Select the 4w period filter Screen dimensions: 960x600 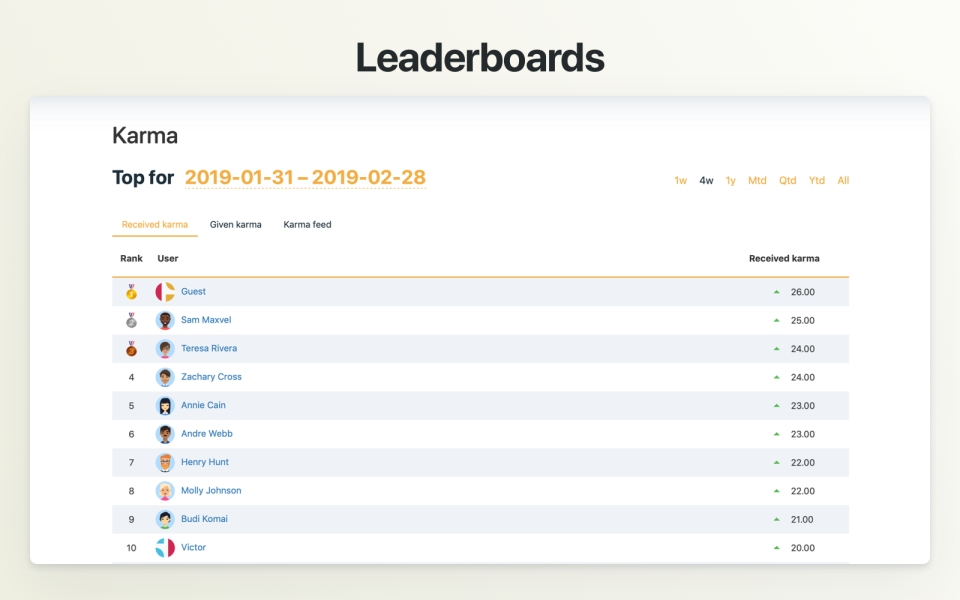coord(706,181)
